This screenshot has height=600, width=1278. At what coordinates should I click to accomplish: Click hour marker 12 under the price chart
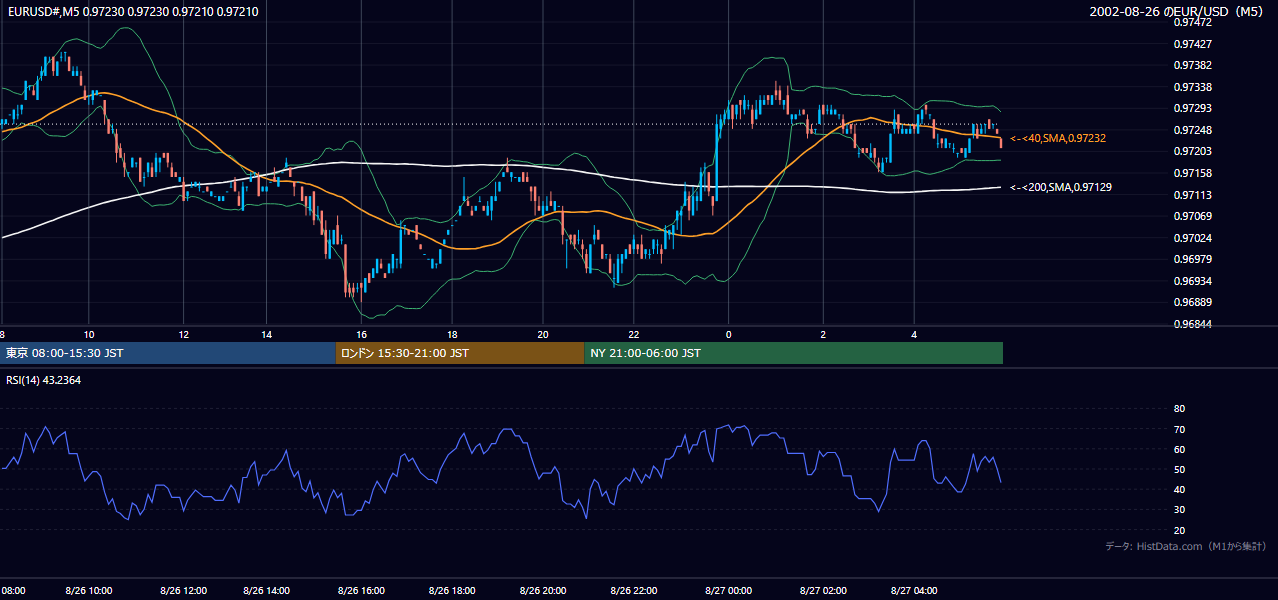point(183,334)
